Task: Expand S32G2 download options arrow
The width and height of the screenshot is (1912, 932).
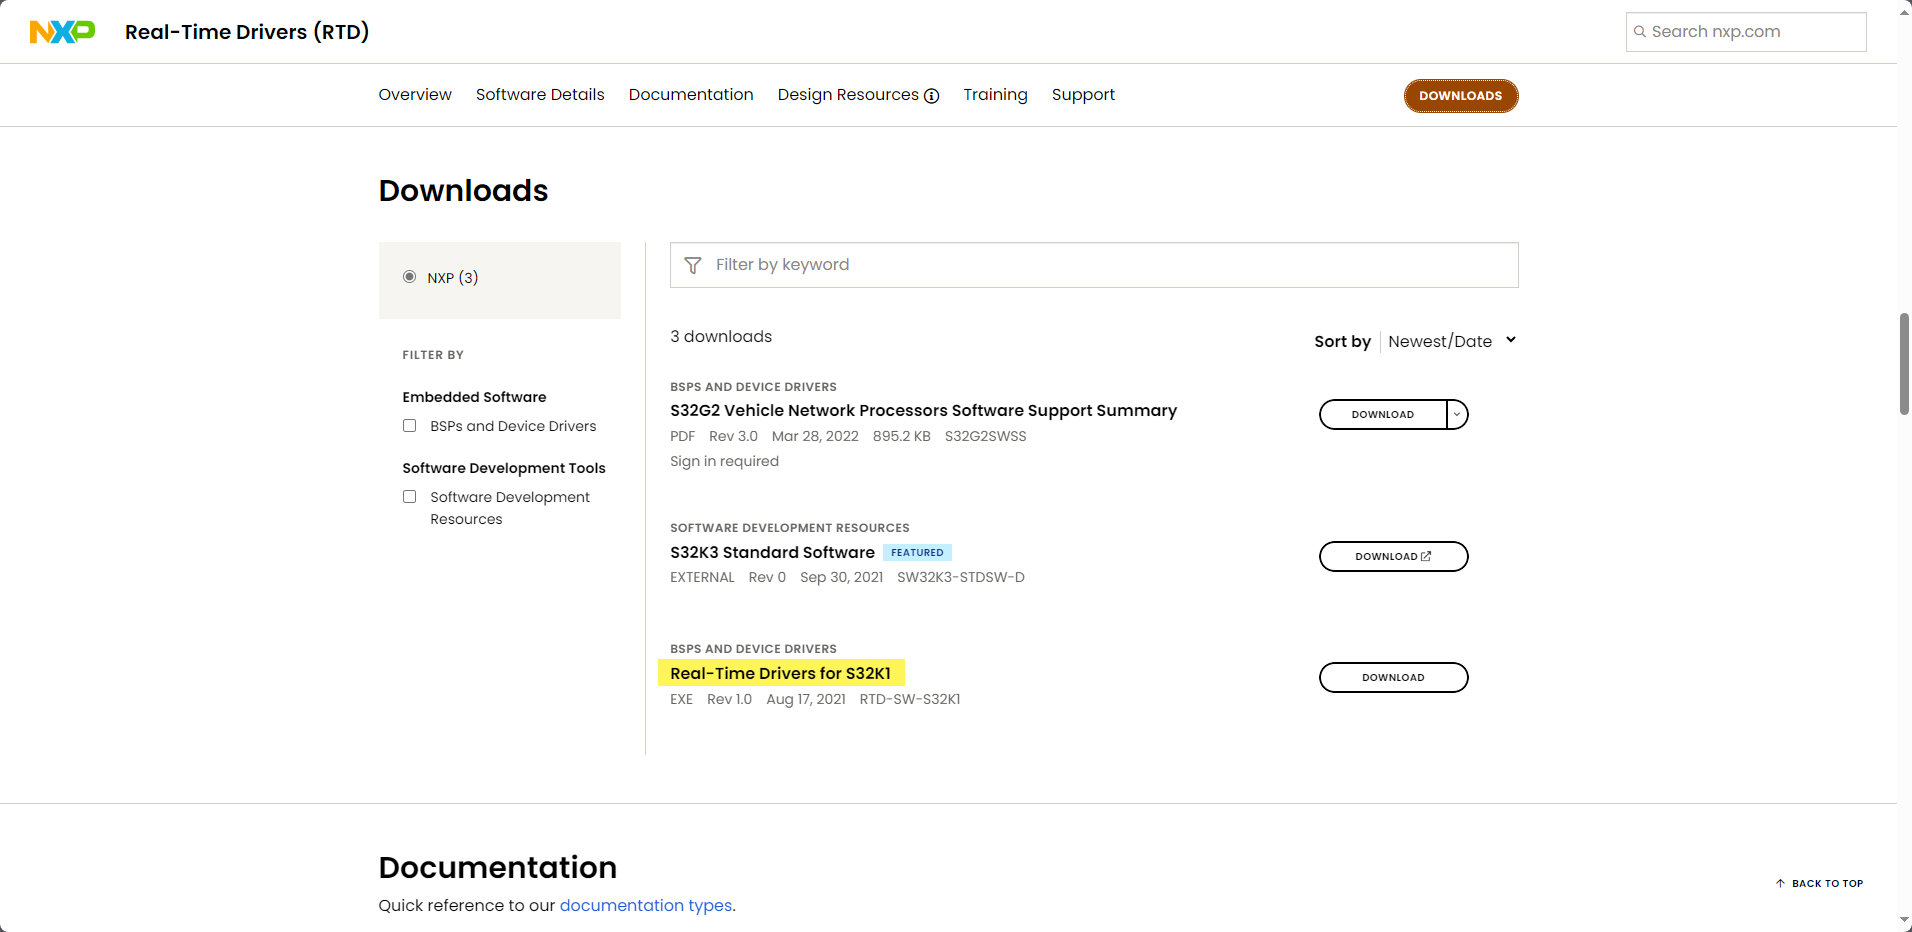Action: click(1457, 414)
